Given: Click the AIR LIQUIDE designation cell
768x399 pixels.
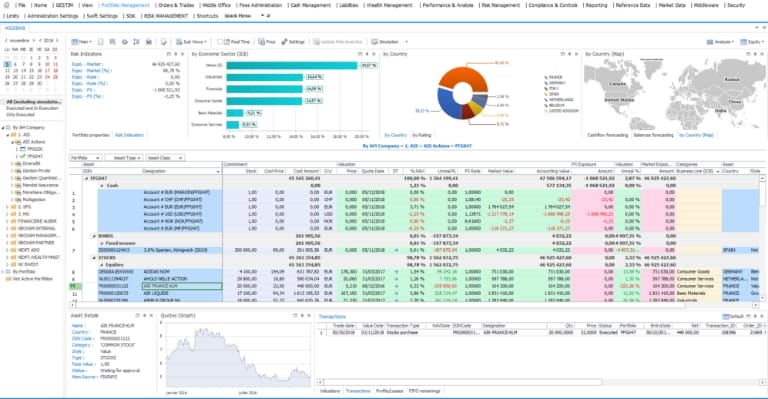Looking at the screenshot, I should (182, 293).
